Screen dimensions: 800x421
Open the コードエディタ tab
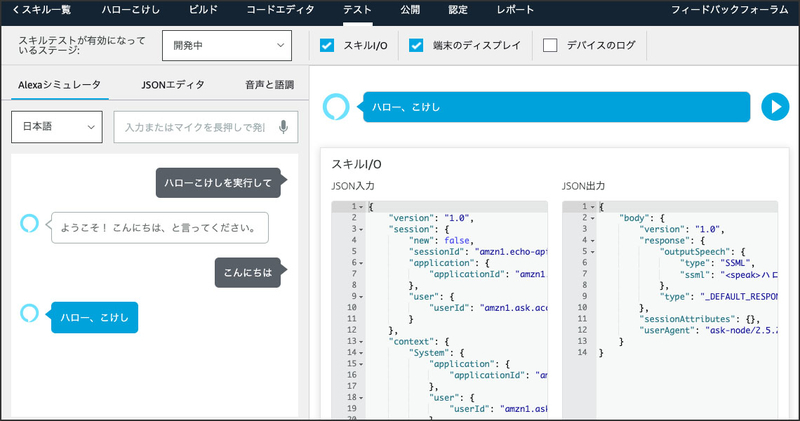click(x=280, y=10)
